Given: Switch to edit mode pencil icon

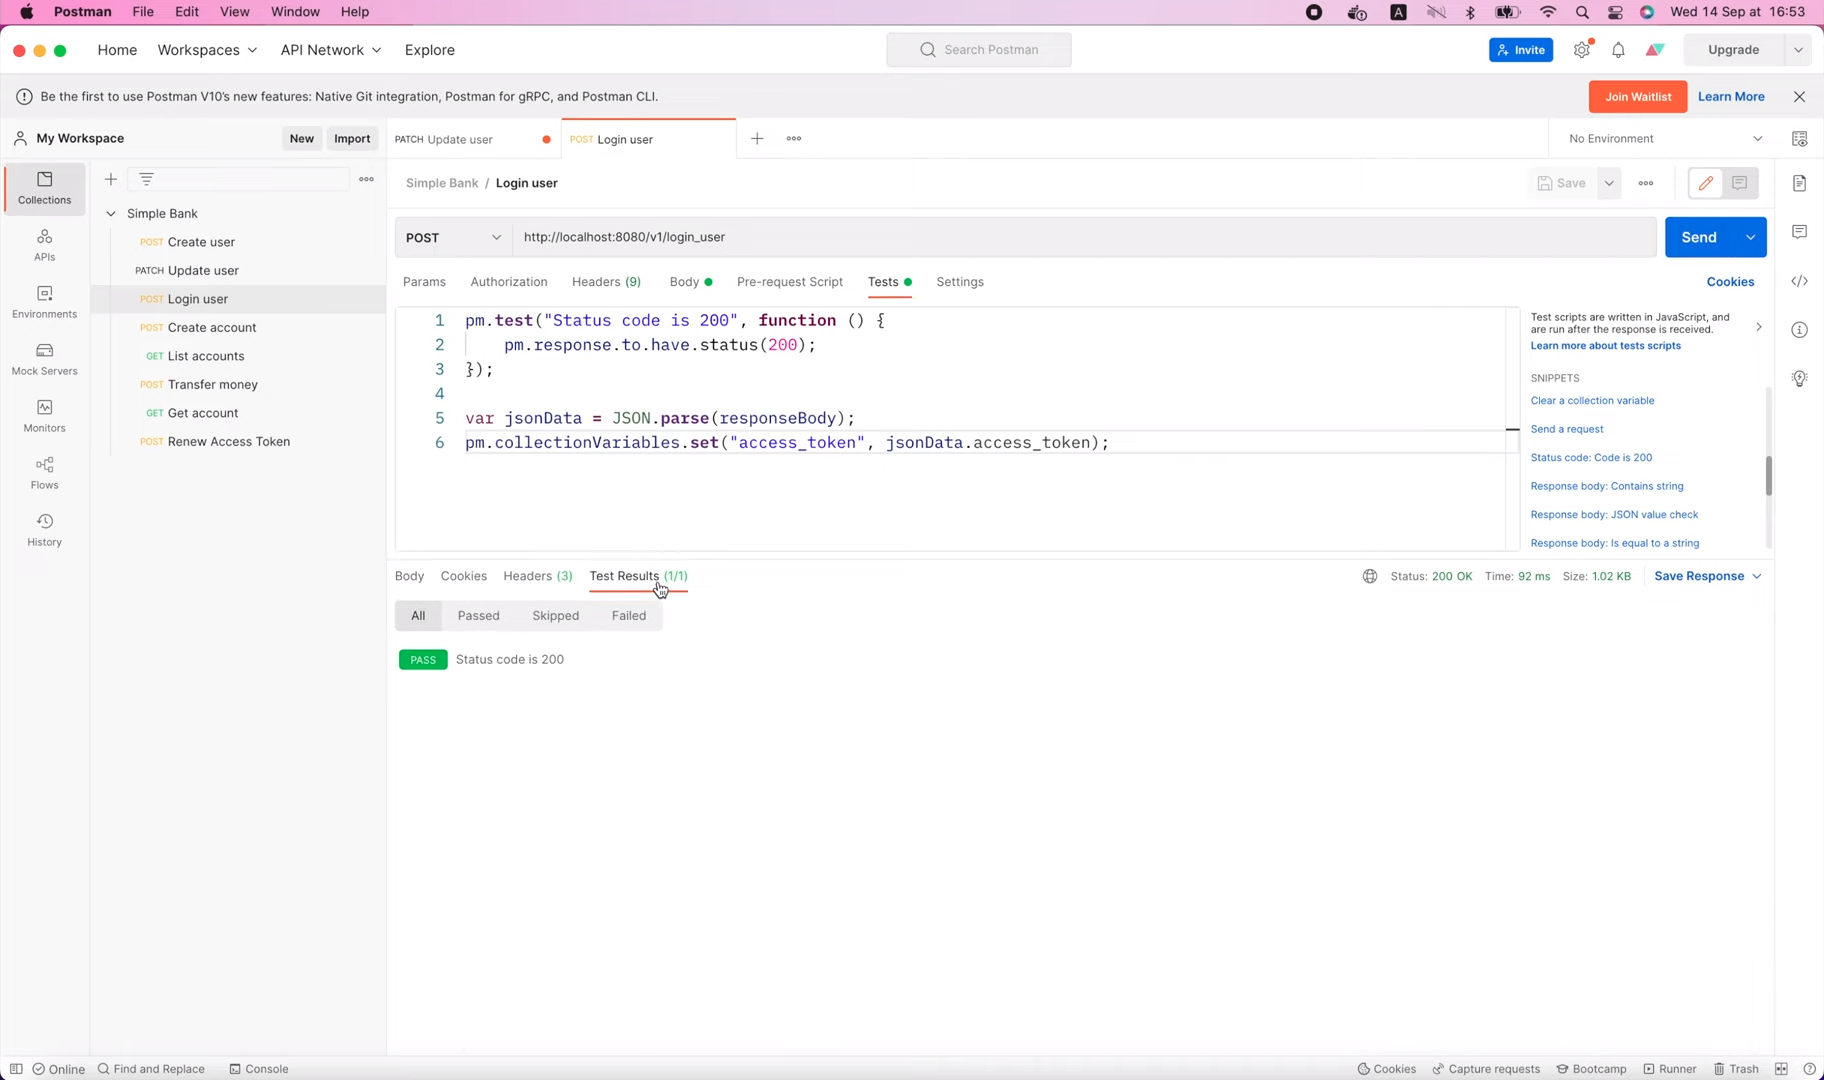Looking at the screenshot, I should pos(1705,183).
